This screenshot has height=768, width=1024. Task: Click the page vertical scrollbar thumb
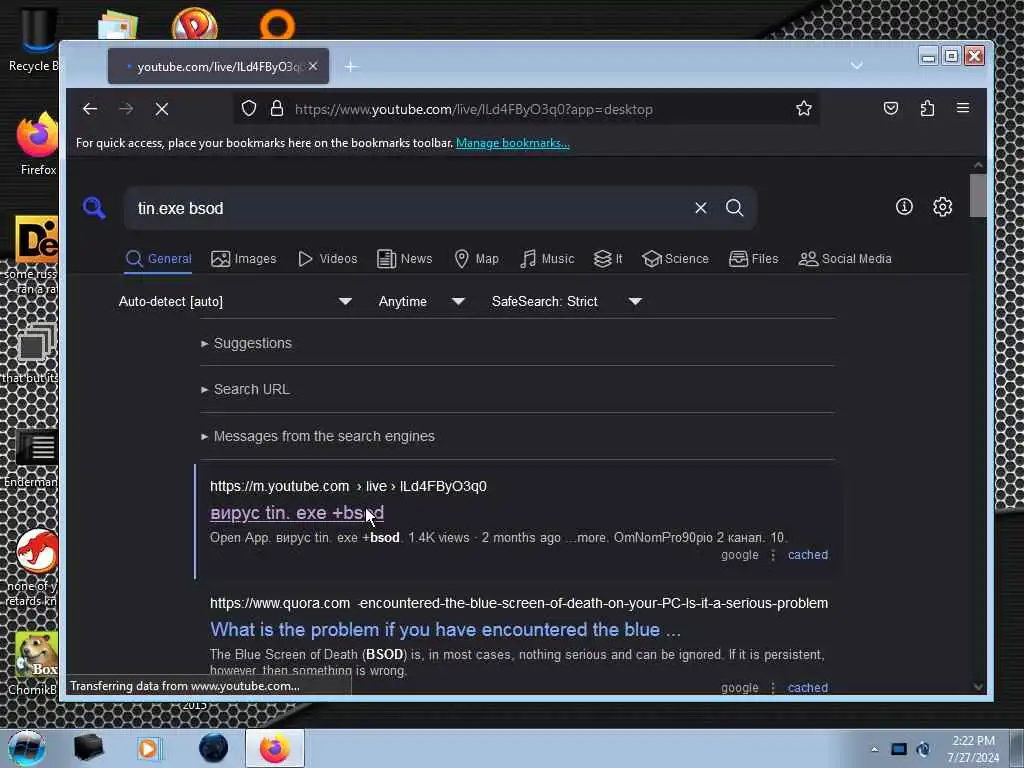[x=978, y=195]
